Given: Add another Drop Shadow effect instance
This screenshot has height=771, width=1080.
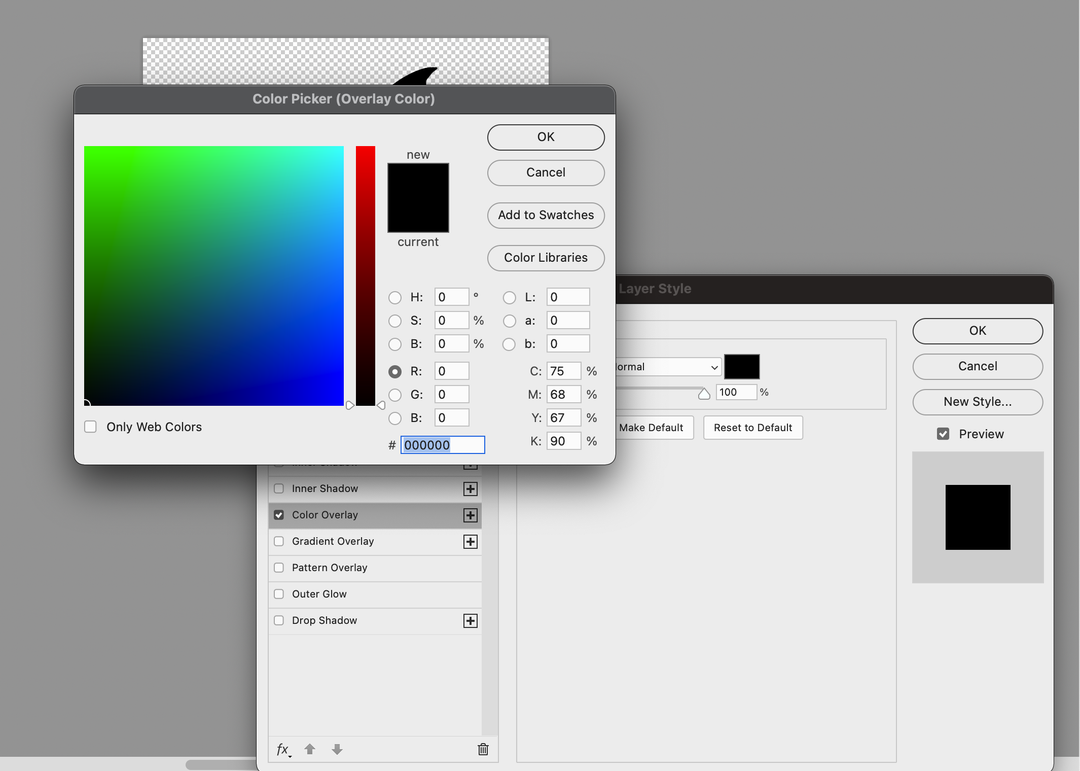Looking at the screenshot, I should 470,620.
